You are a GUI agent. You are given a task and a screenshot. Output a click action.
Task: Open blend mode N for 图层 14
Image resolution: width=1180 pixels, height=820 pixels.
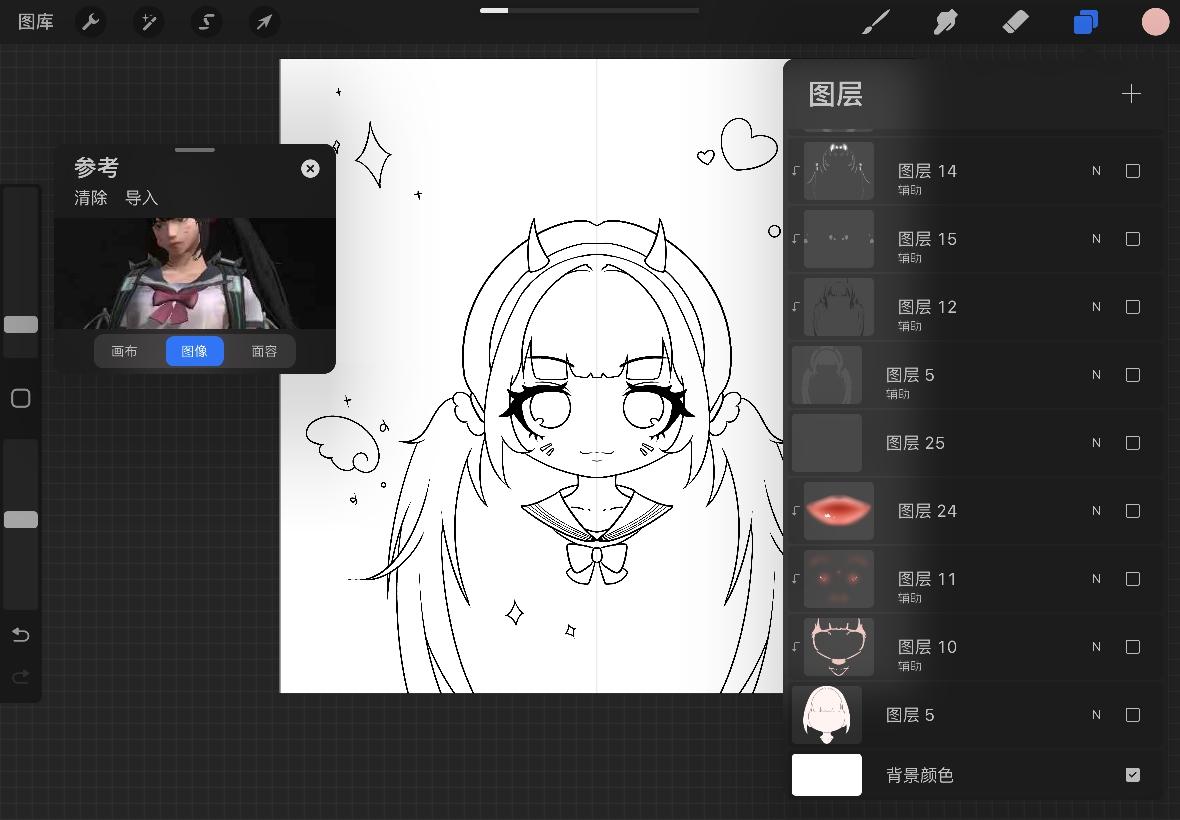1096,171
